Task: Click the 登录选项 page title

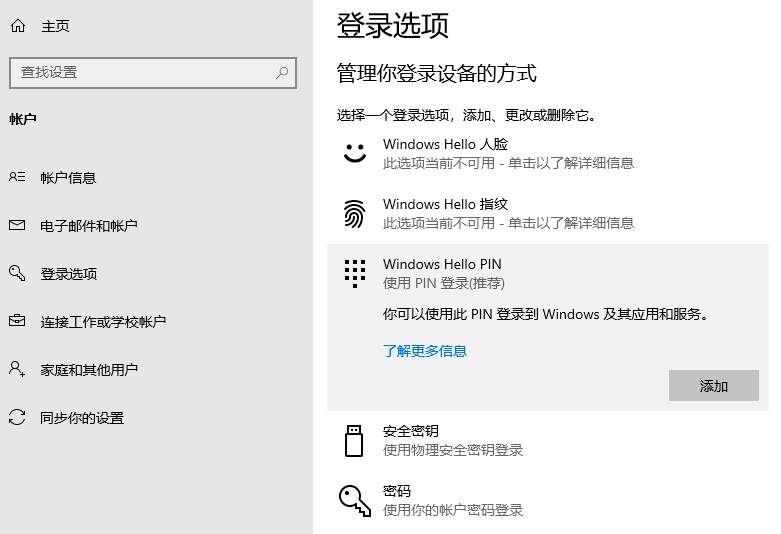Action: 392,25
